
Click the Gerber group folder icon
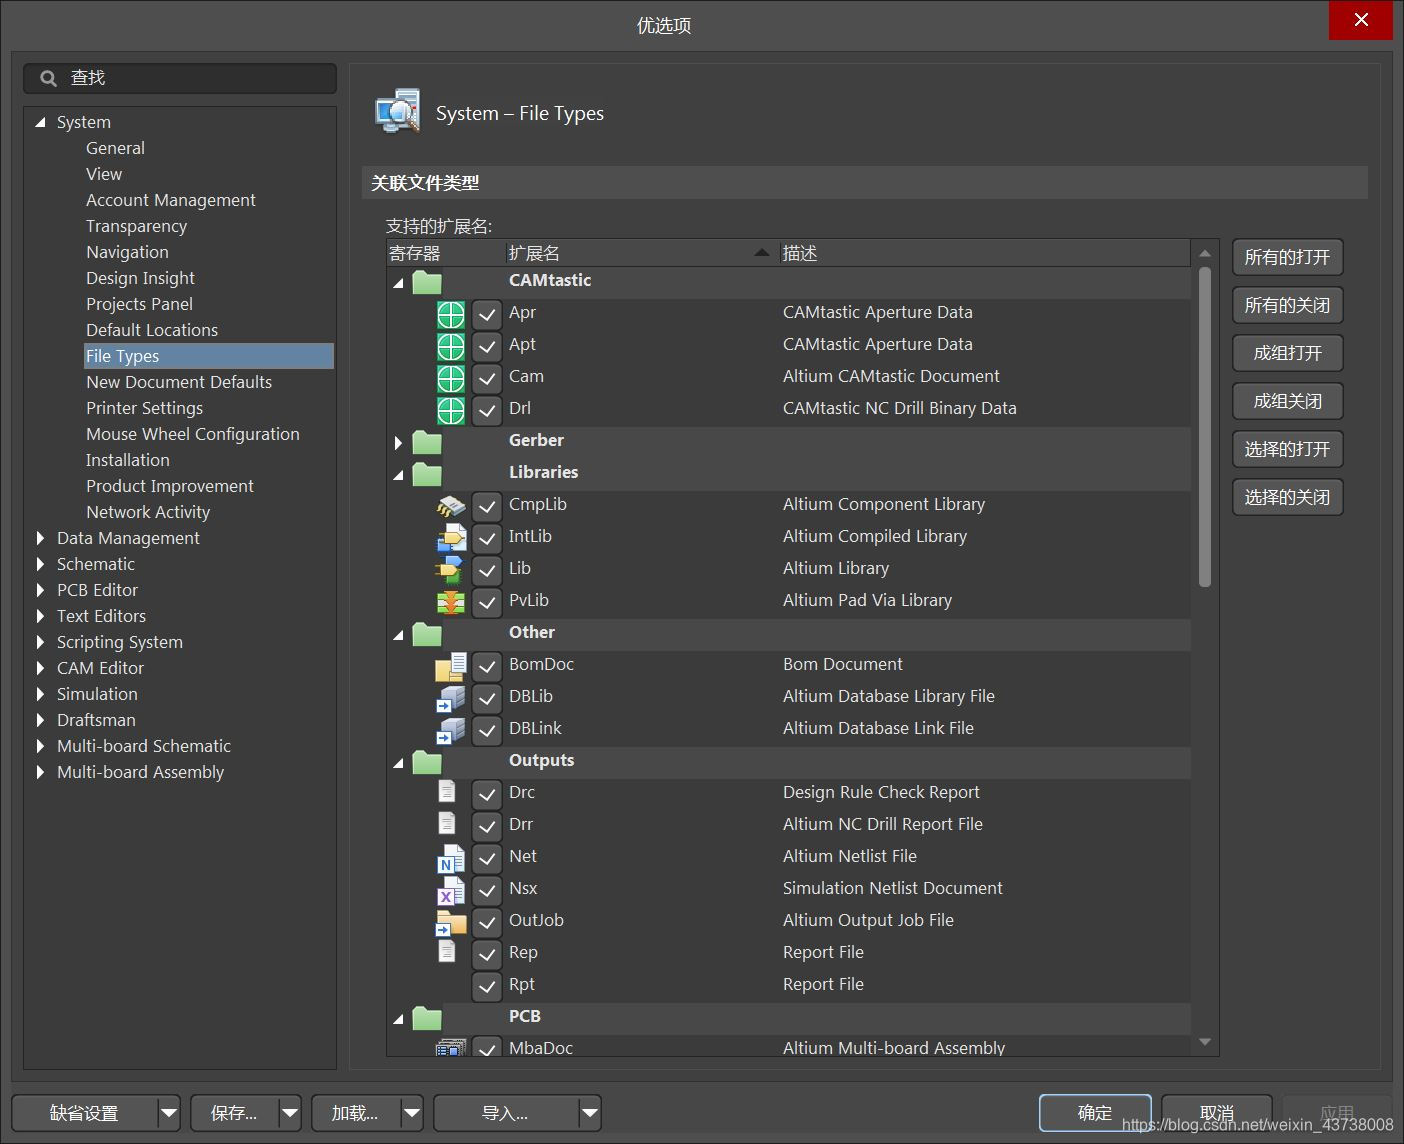(427, 442)
